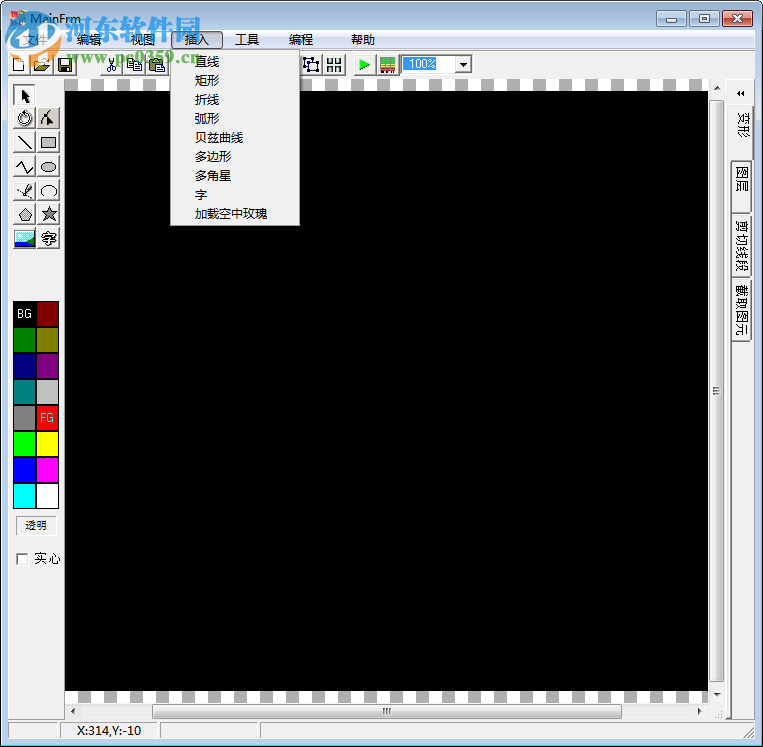Image resolution: width=763 pixels, height=747 pixels.
Task: Select the rectangle tool
Action: click(x=48, y=142)
